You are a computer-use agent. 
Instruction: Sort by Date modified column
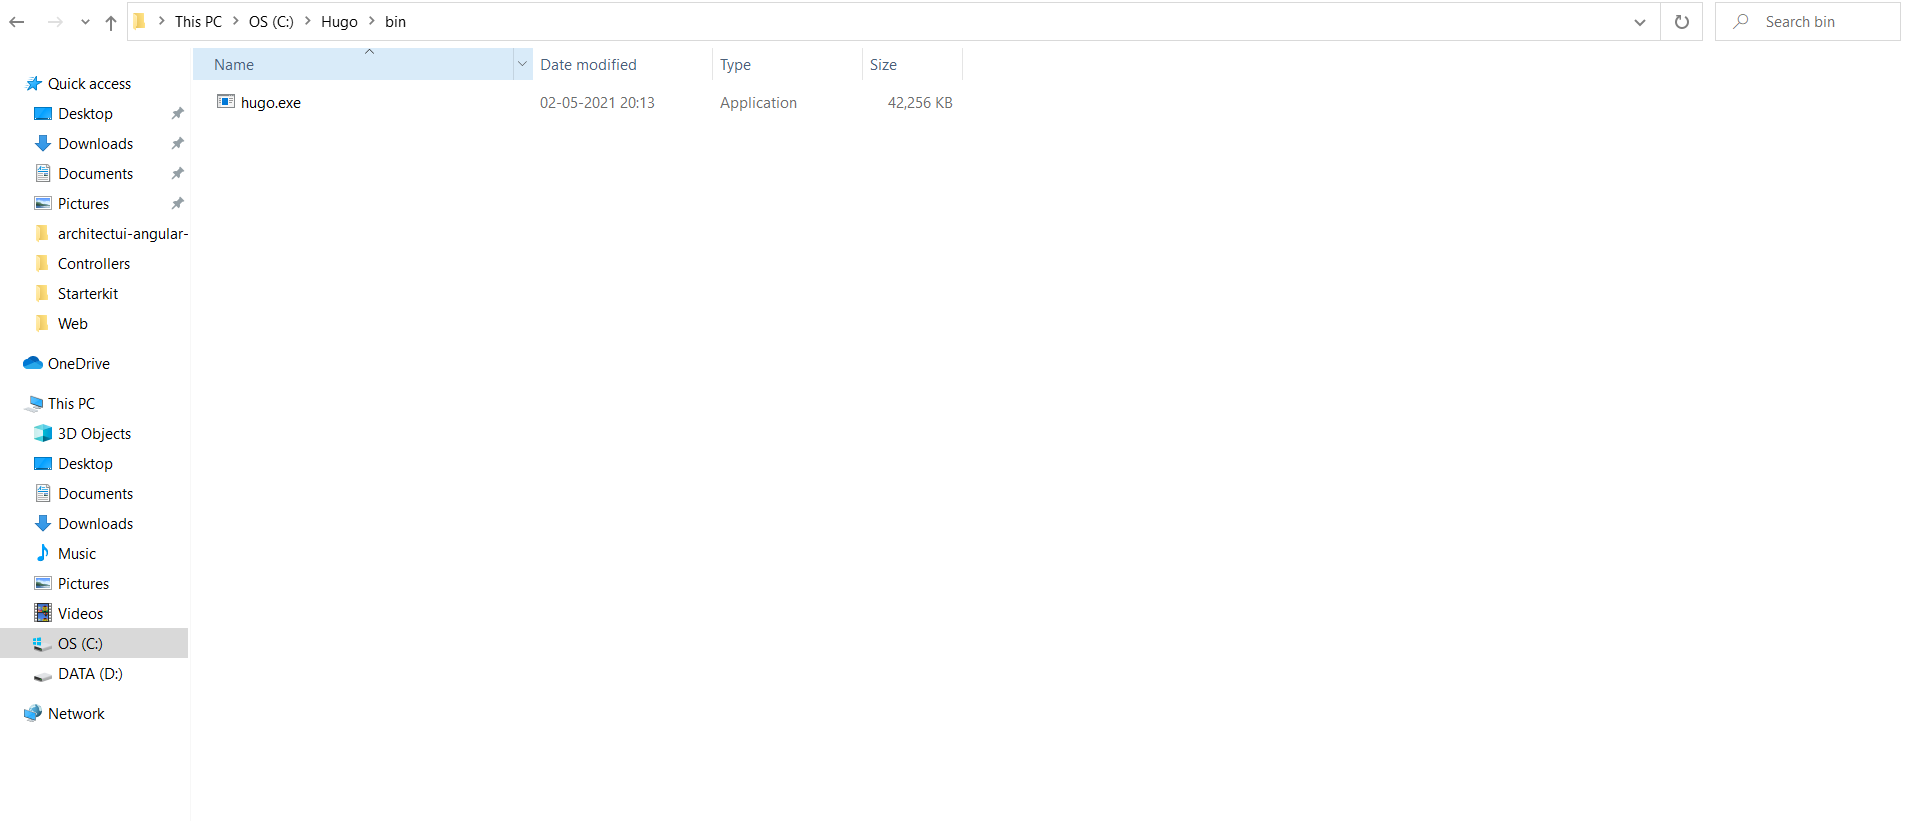tap(622, 64)
